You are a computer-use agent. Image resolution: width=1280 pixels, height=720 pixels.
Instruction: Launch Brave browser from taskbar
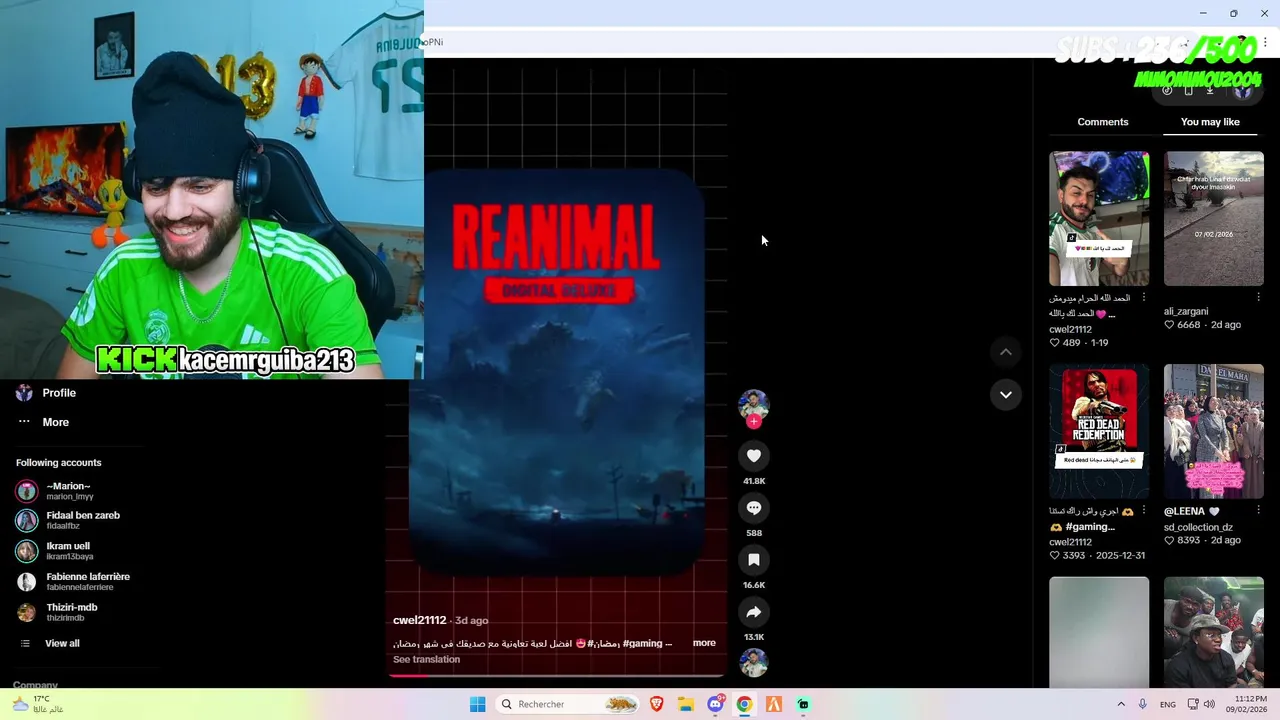coord(657,704)
